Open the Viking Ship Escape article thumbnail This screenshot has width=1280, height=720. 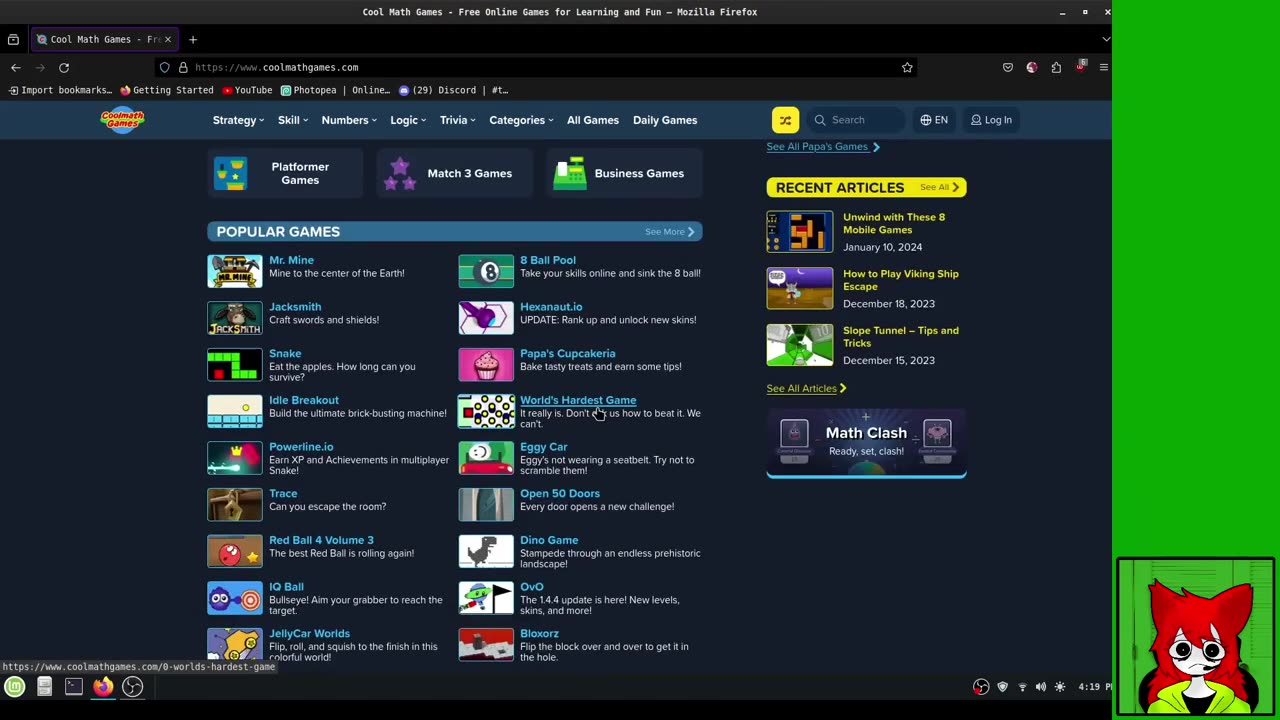(800, 288)
